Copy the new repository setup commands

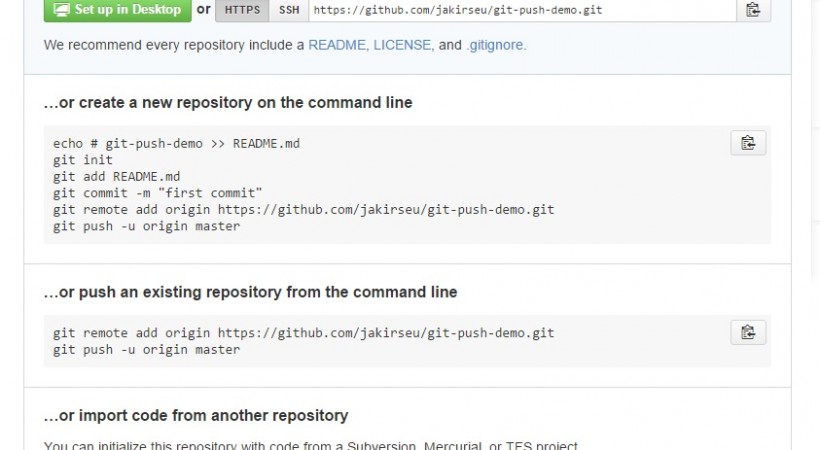point(747,143)
